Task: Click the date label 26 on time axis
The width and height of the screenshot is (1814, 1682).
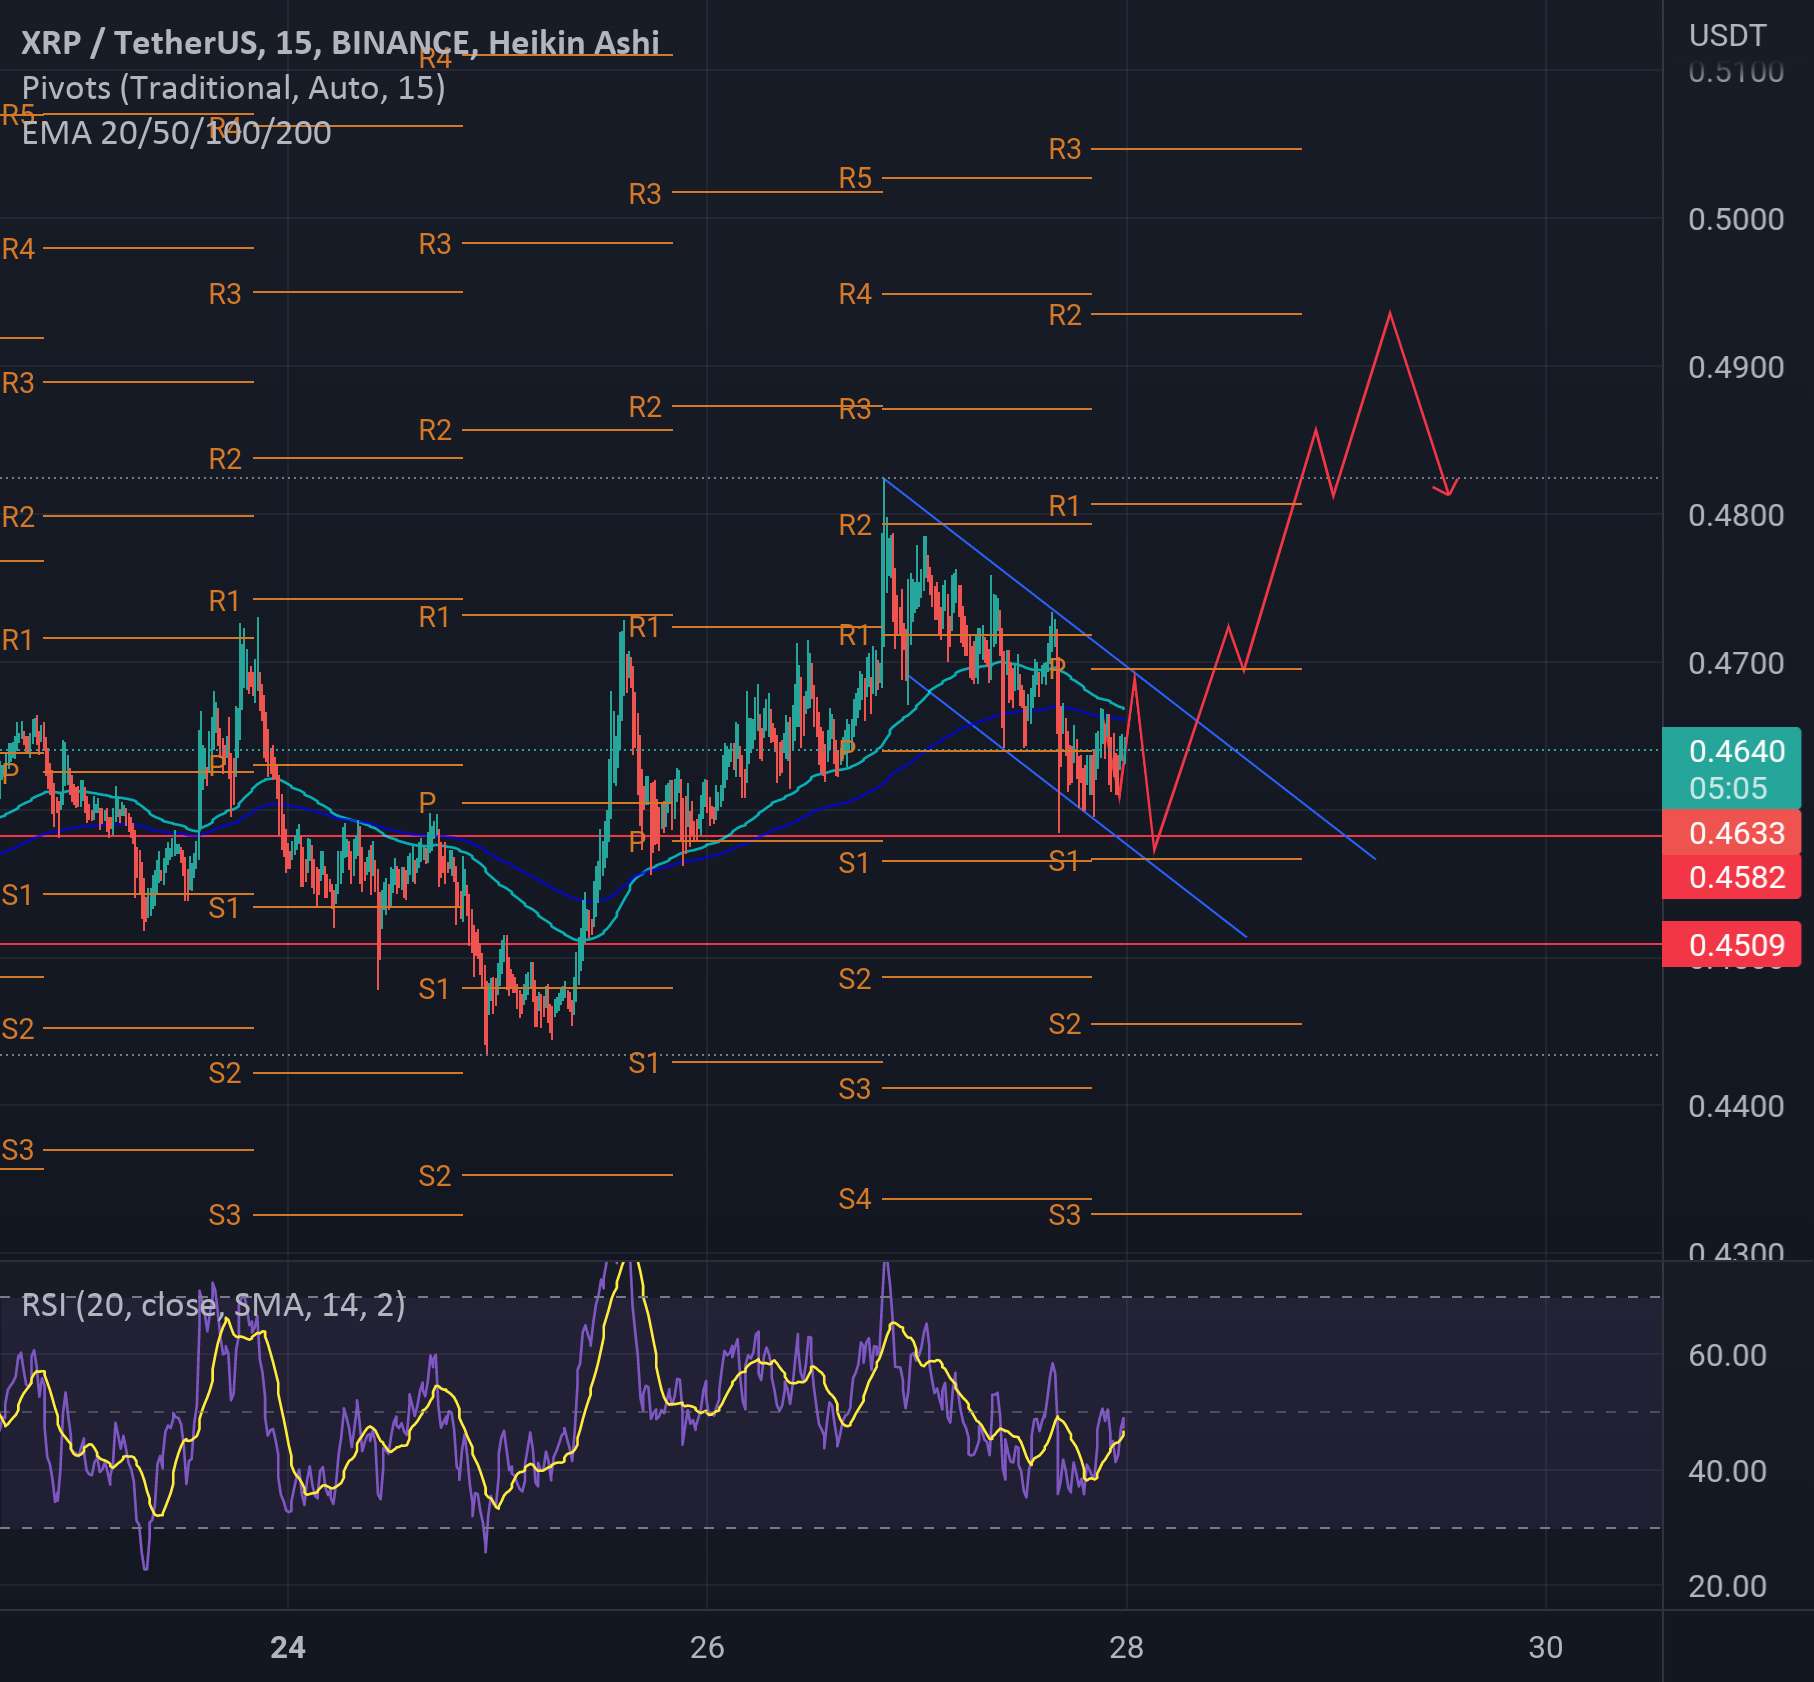Action: click(707, 1647)
